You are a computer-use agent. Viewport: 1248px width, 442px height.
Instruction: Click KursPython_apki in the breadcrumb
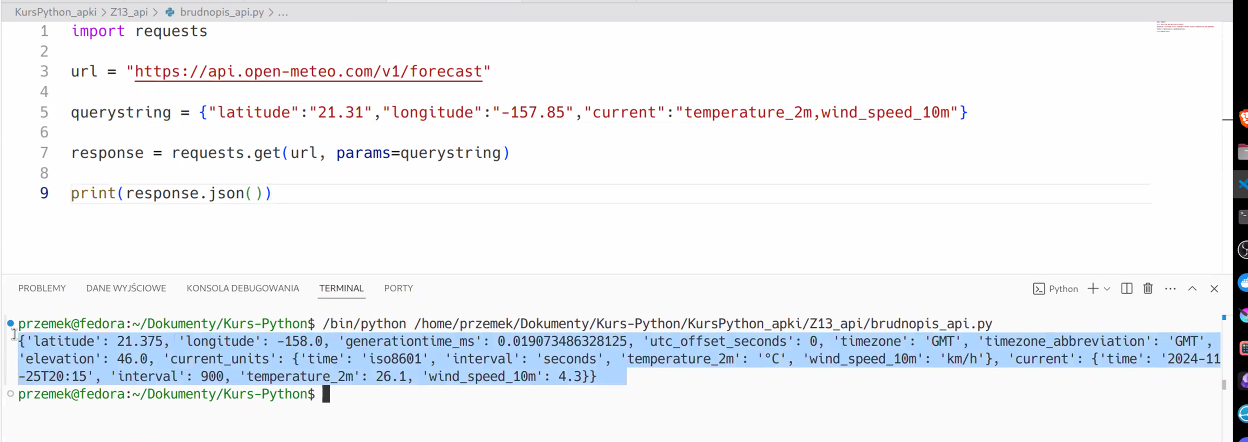[55, 12]
